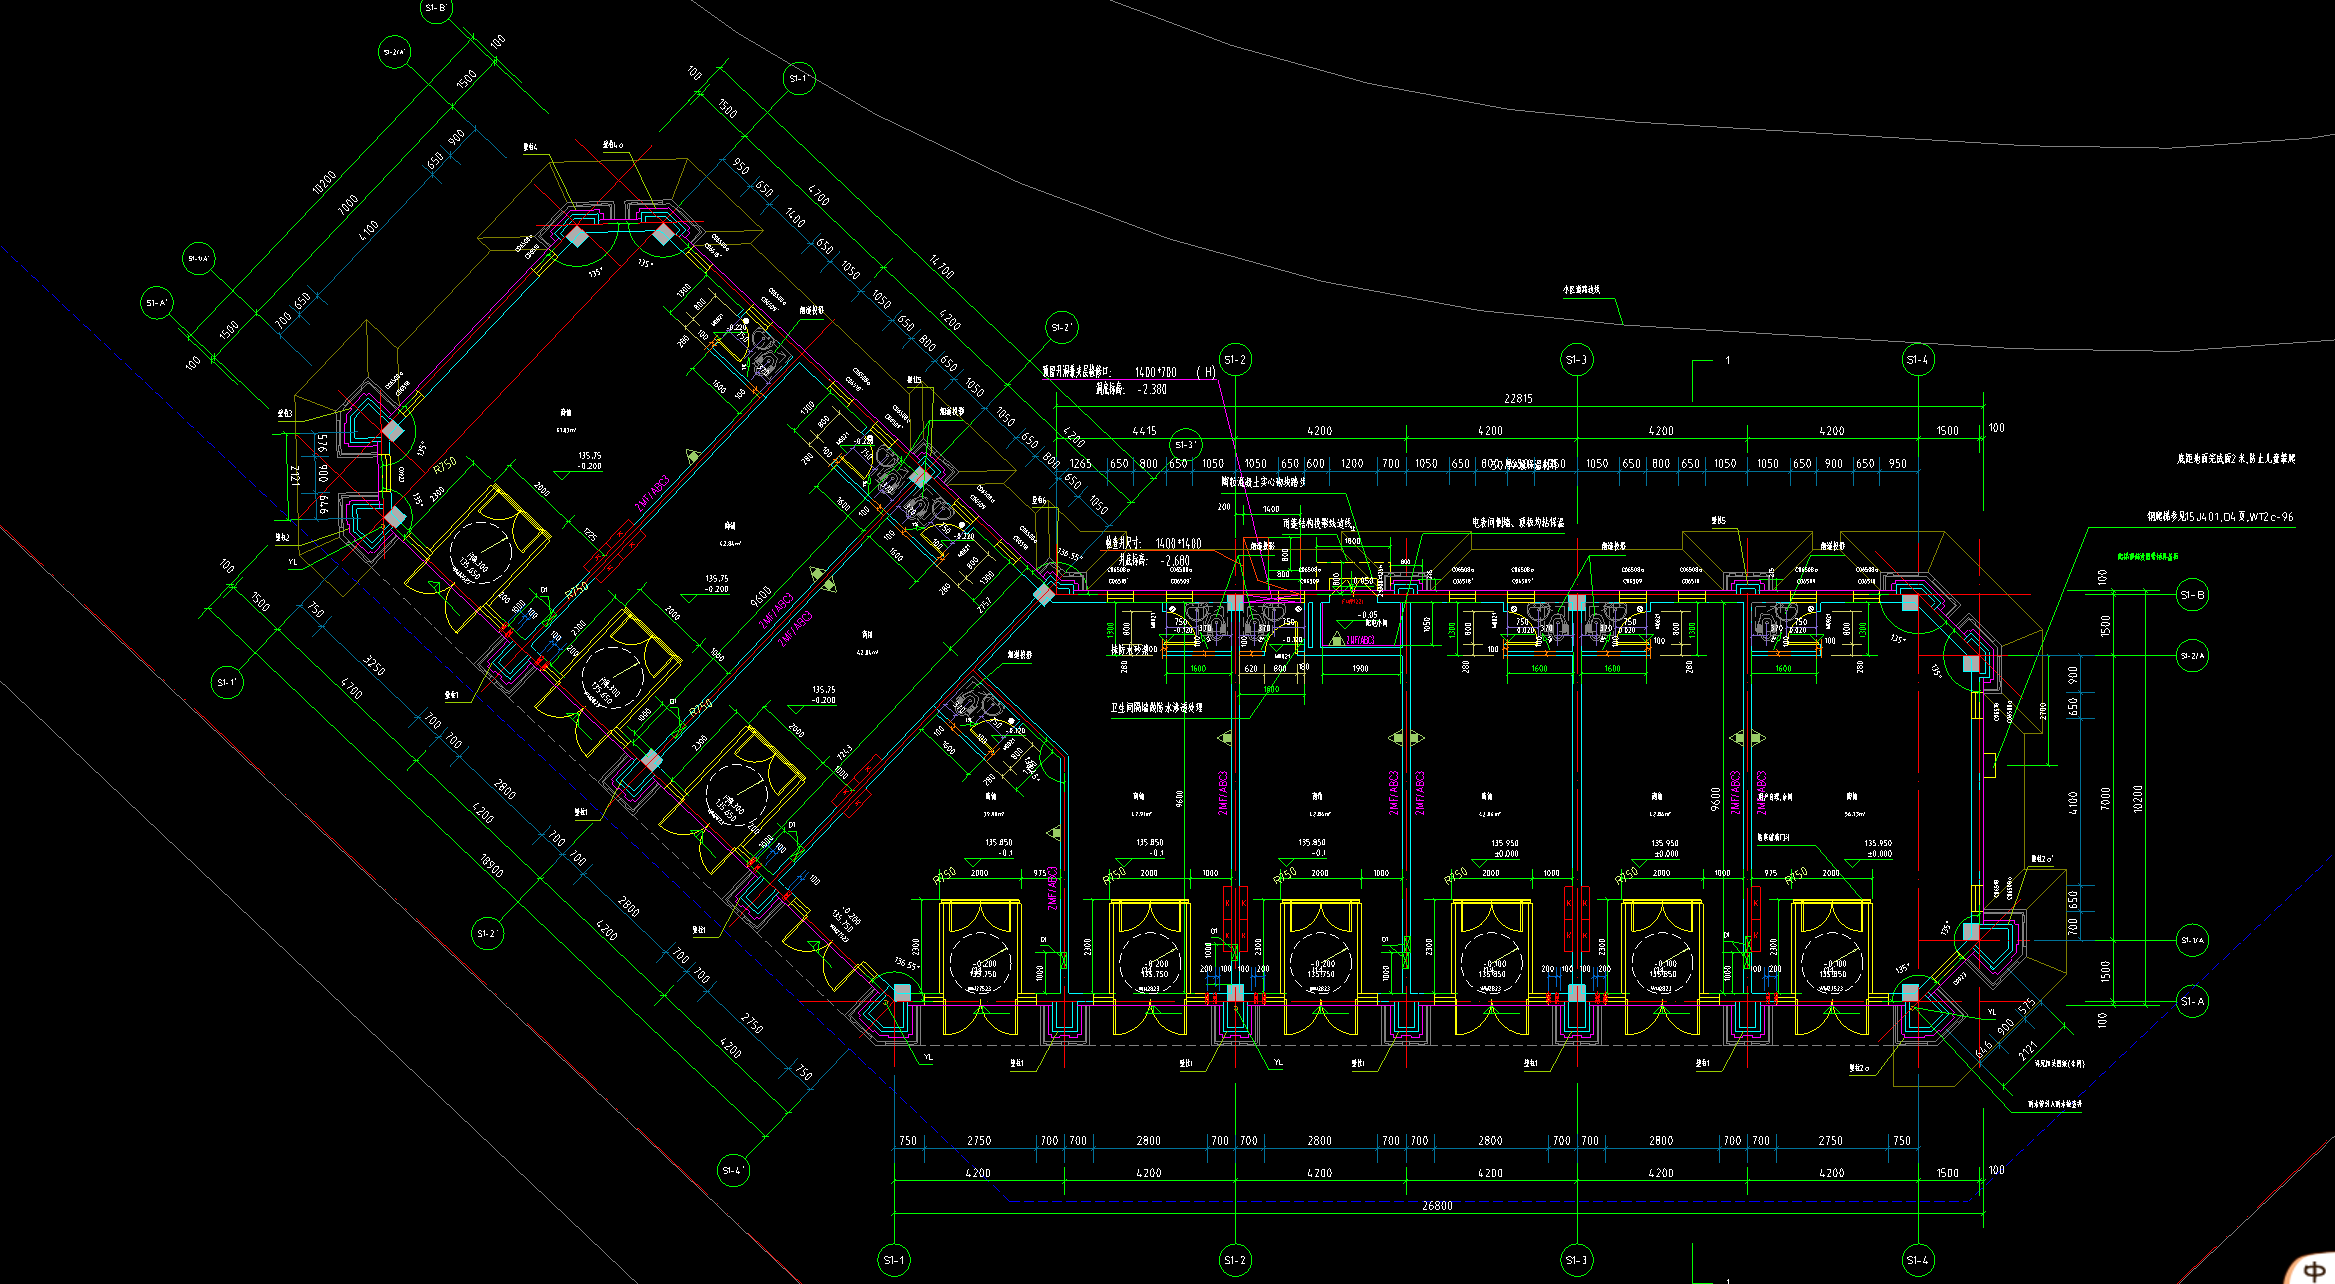Click the 电表间侧墙、顶板均粘保温 note
This screenshot has width=2335, height=1284.
(x=1518, y=523)
